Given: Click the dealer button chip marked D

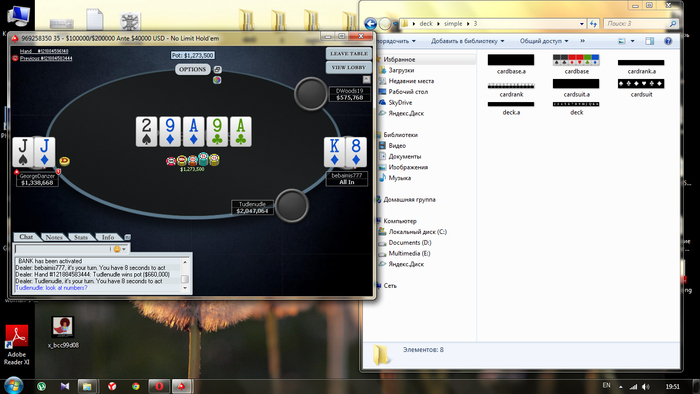Looking at the screenshot, I should click(65, 161).
